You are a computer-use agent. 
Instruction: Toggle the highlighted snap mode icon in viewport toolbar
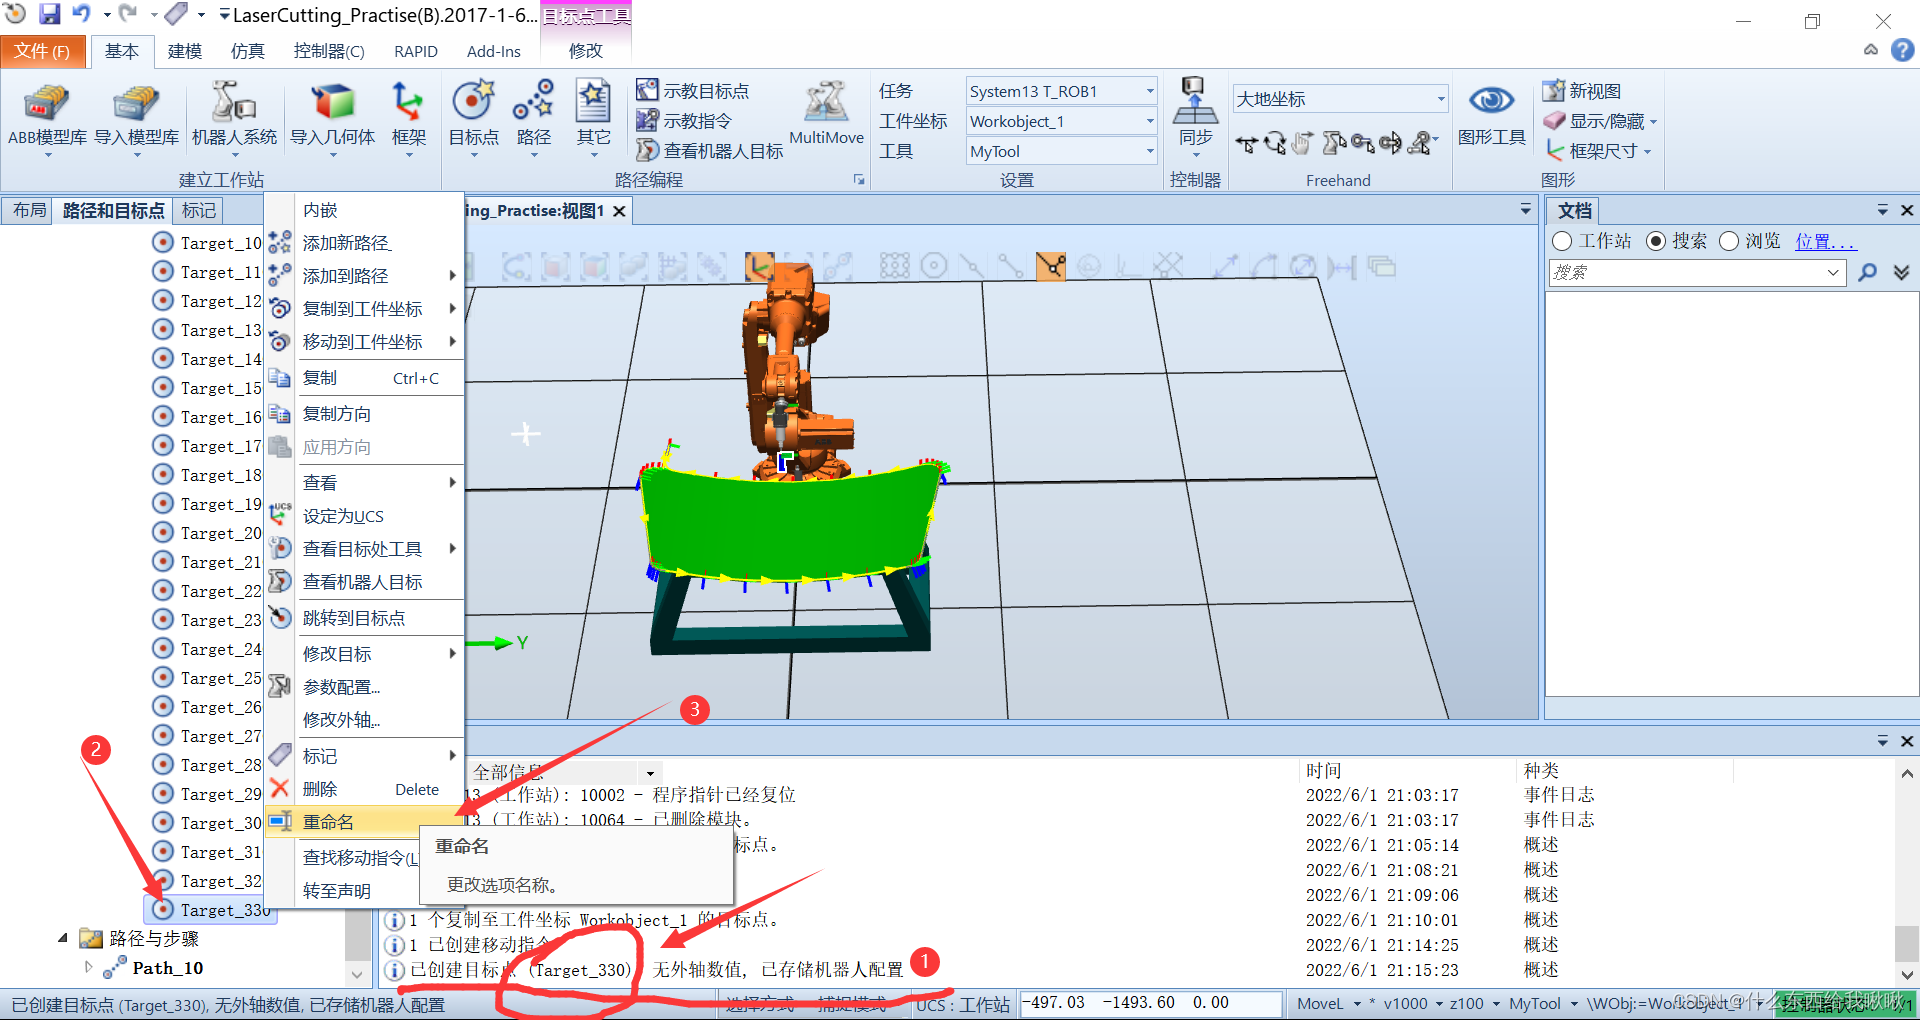click(x=1050, y=266)
